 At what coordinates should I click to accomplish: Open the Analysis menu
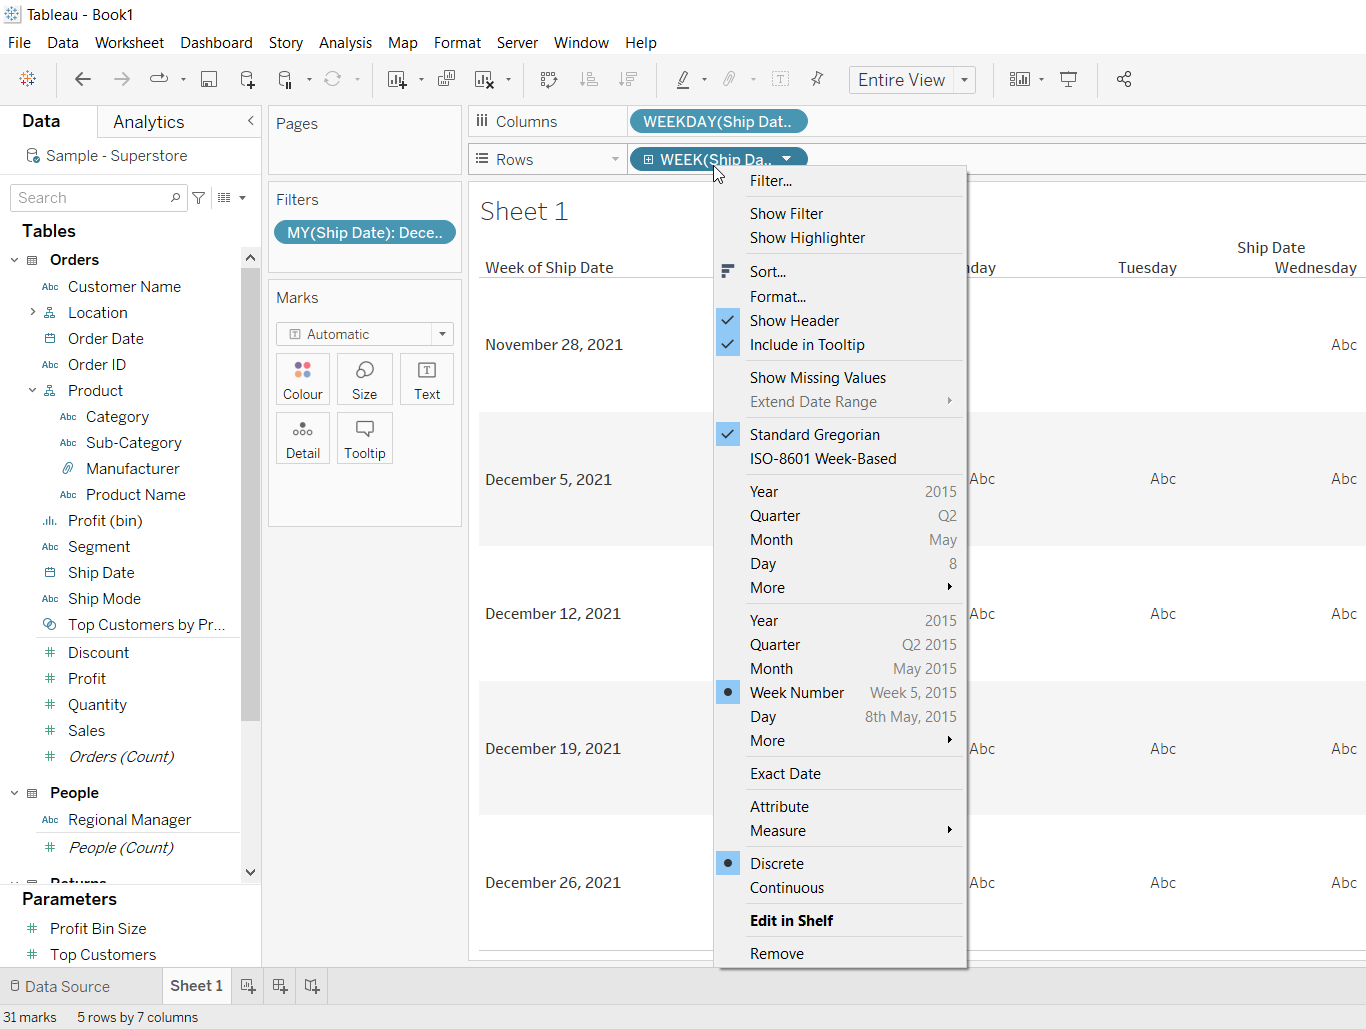tap(345, 42)
